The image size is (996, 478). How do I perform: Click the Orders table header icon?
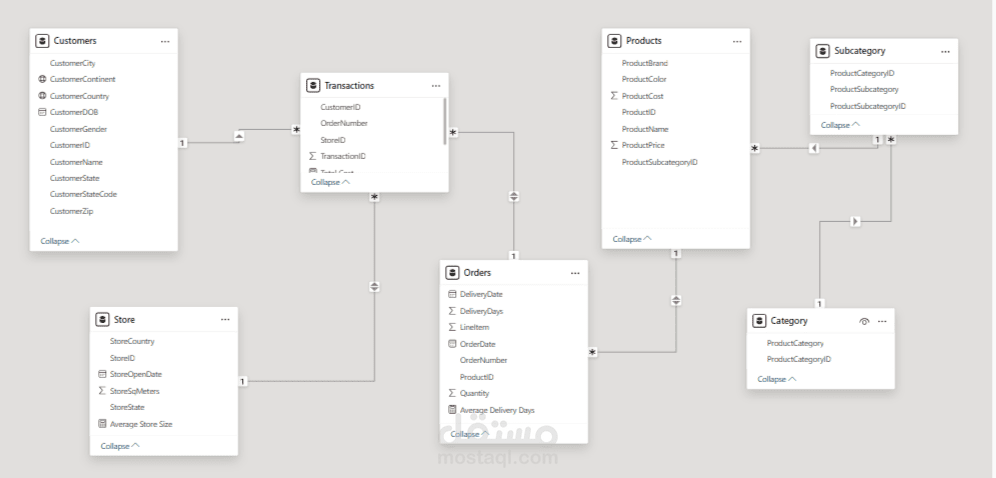click(x=452, y=272)
